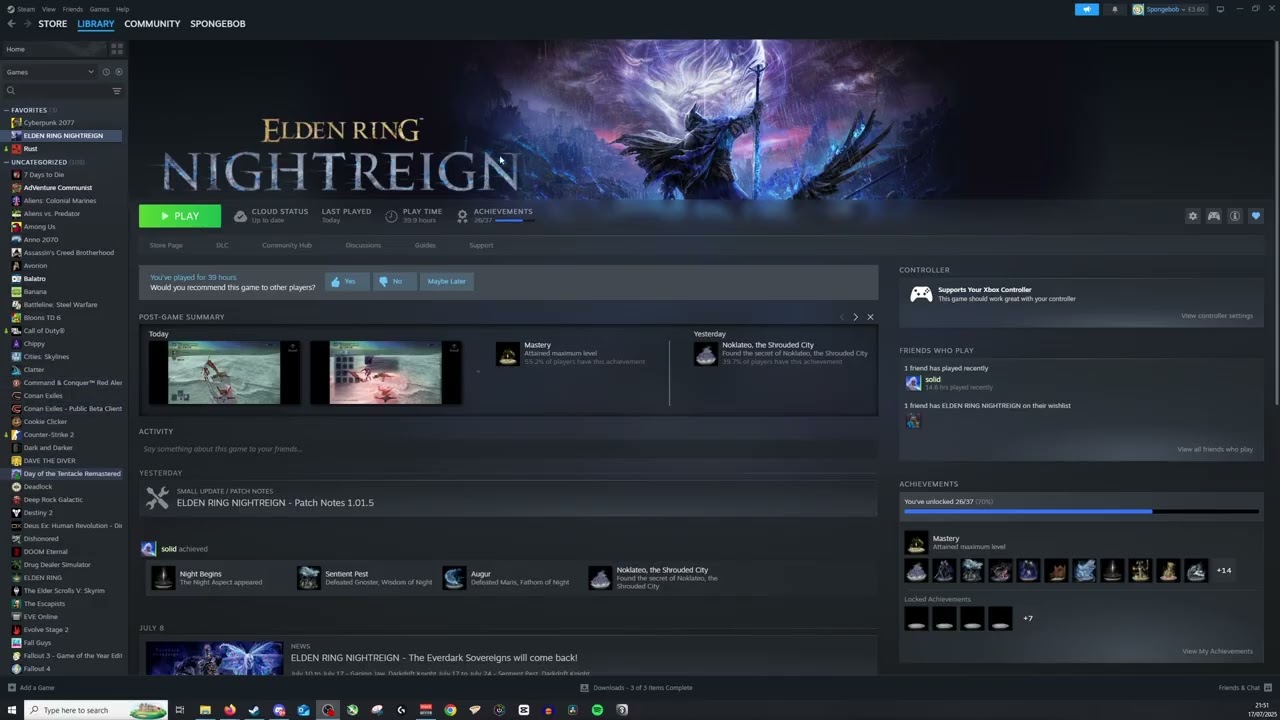Screen dimensions: 1280x720
Task: Toggle ready-to-play filter icon
Action: 119,72
